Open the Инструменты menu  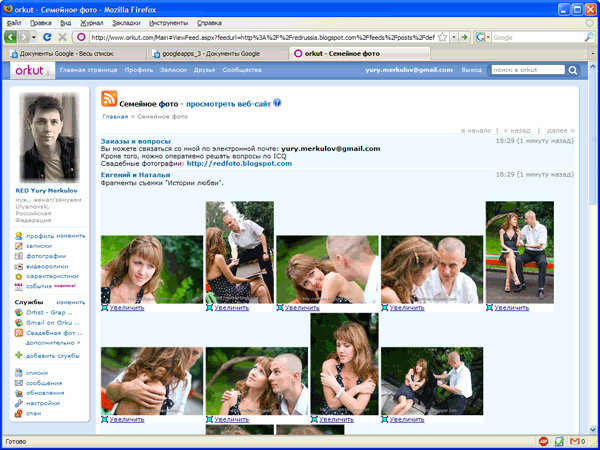pyautogui.click(x=168, y=23)
